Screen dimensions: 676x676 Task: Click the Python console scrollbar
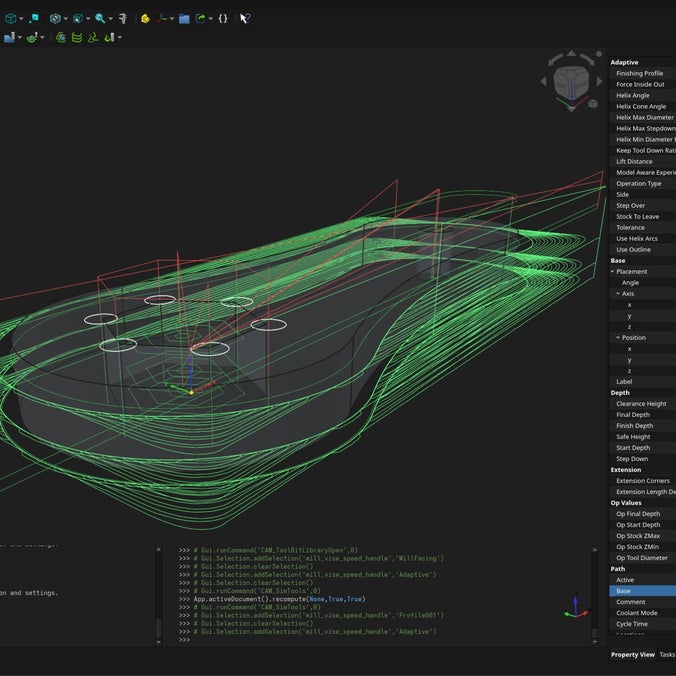(x=595, y=595)
